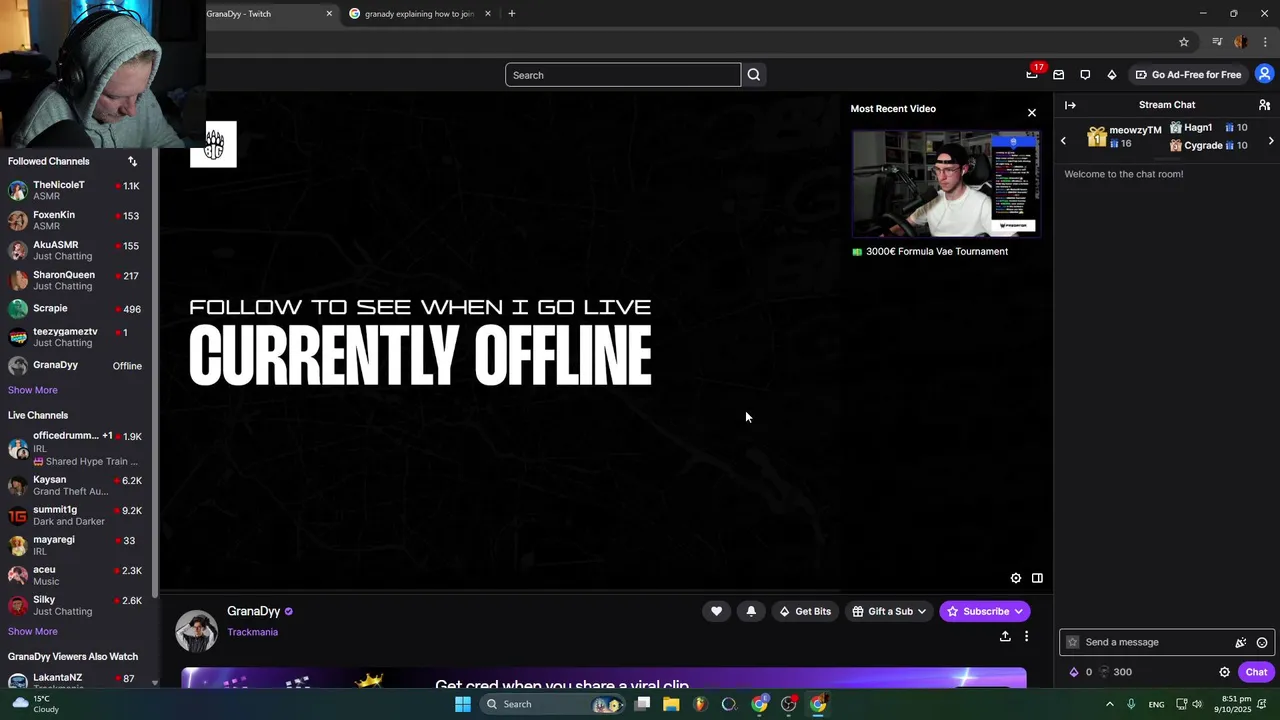Click the Bits diamond icon in top bar
The image size is (1280, 720).
coord(1111,74)
